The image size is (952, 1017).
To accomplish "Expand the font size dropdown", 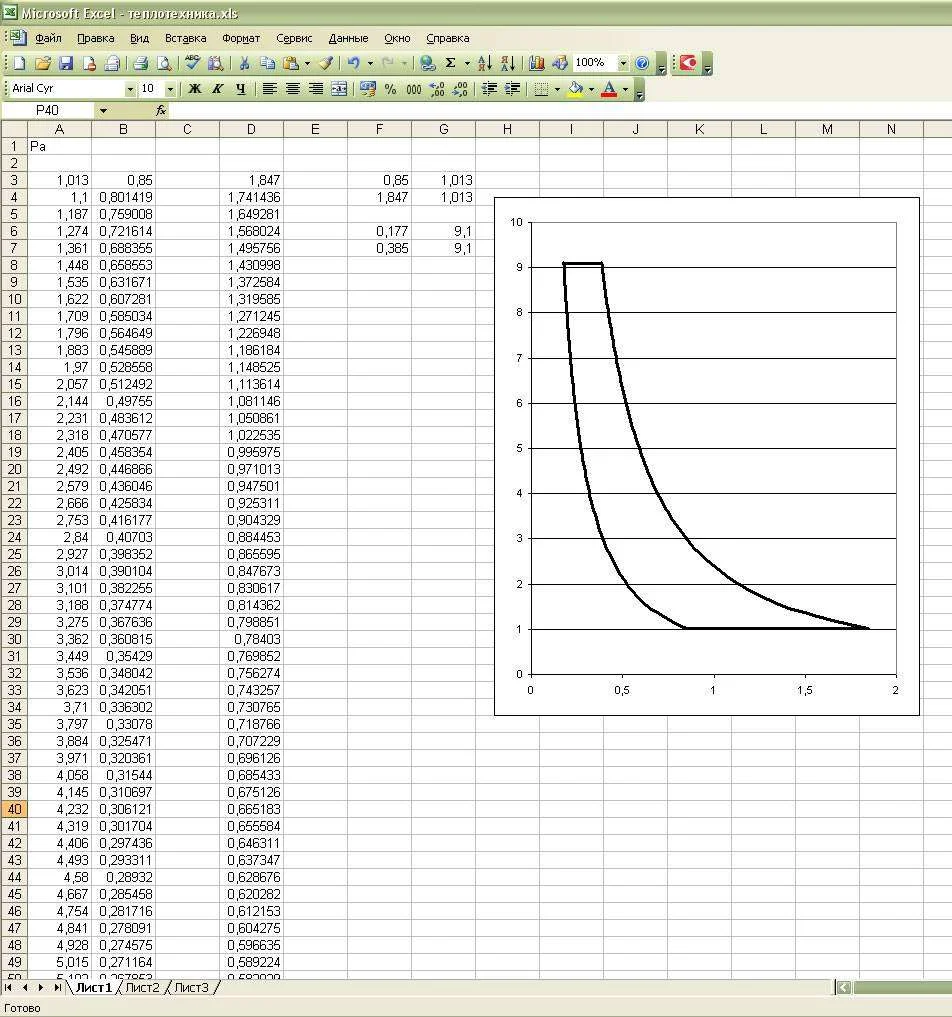I will tap(169, 89).
